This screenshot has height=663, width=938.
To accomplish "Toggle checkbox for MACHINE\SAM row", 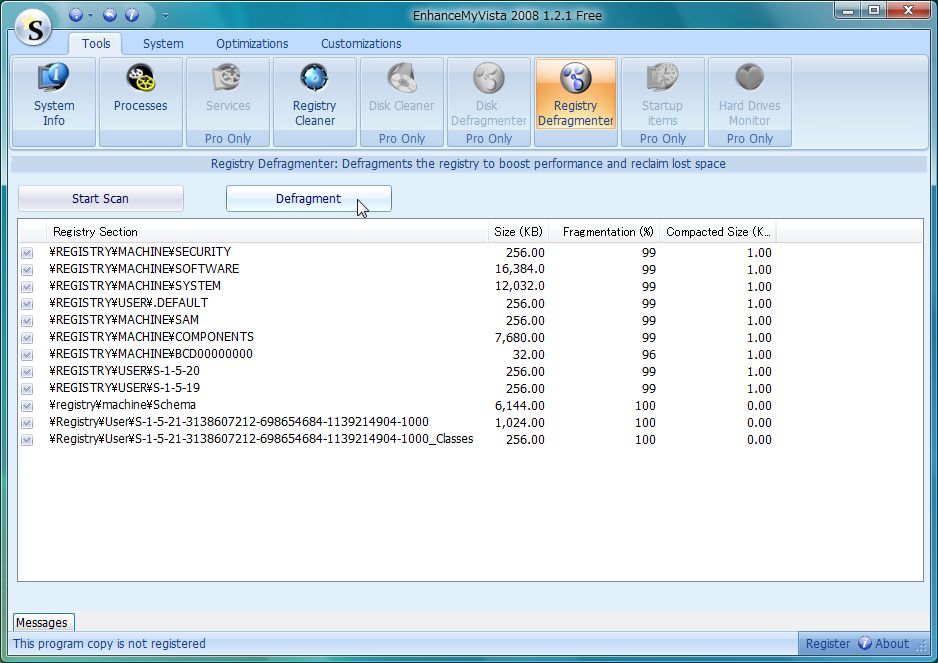I will tap(27, 320).
